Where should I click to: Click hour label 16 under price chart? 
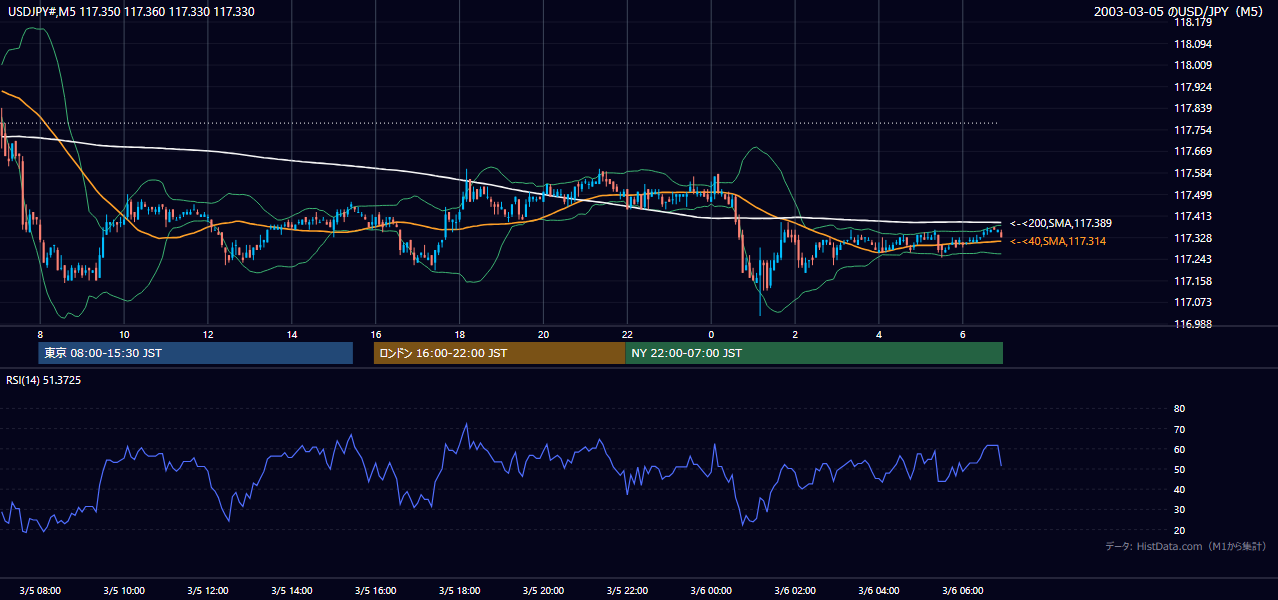pyautogui.click(x=376, y=334)
